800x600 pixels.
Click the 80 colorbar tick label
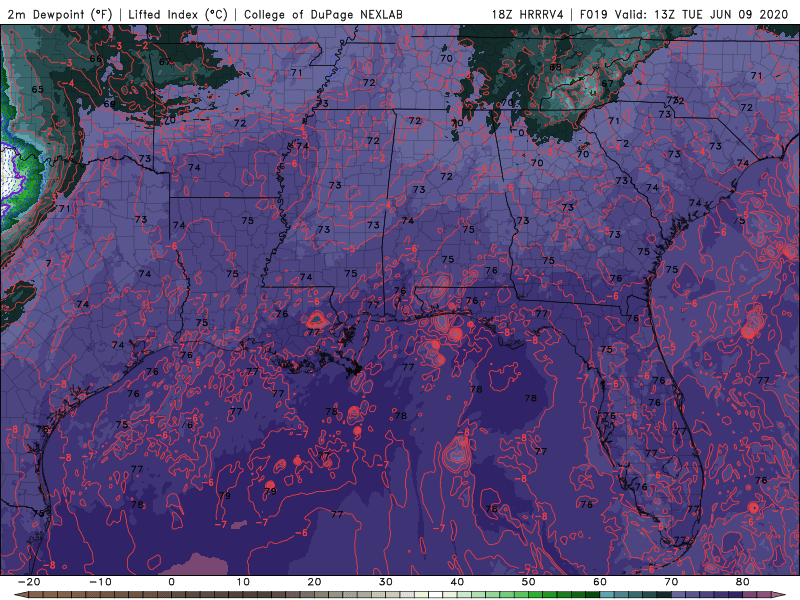click(x=742, y=582)
